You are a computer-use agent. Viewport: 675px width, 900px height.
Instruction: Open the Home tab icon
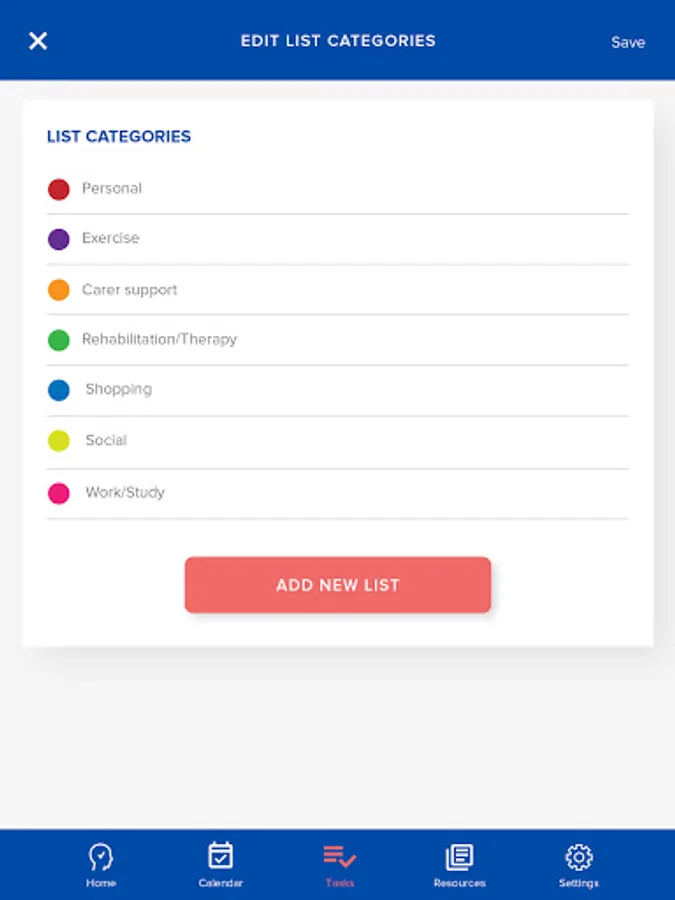coord(101,857)
